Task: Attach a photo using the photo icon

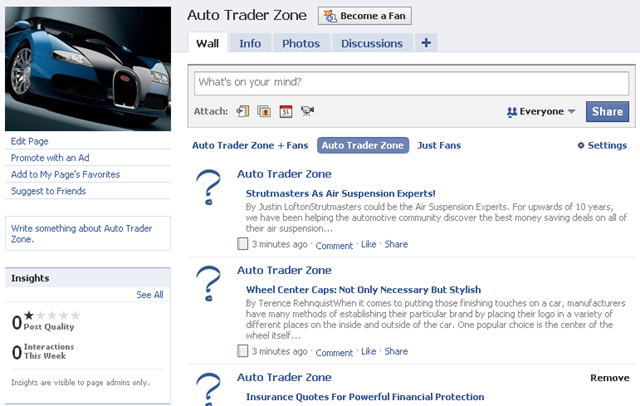Action: [264, 111]
